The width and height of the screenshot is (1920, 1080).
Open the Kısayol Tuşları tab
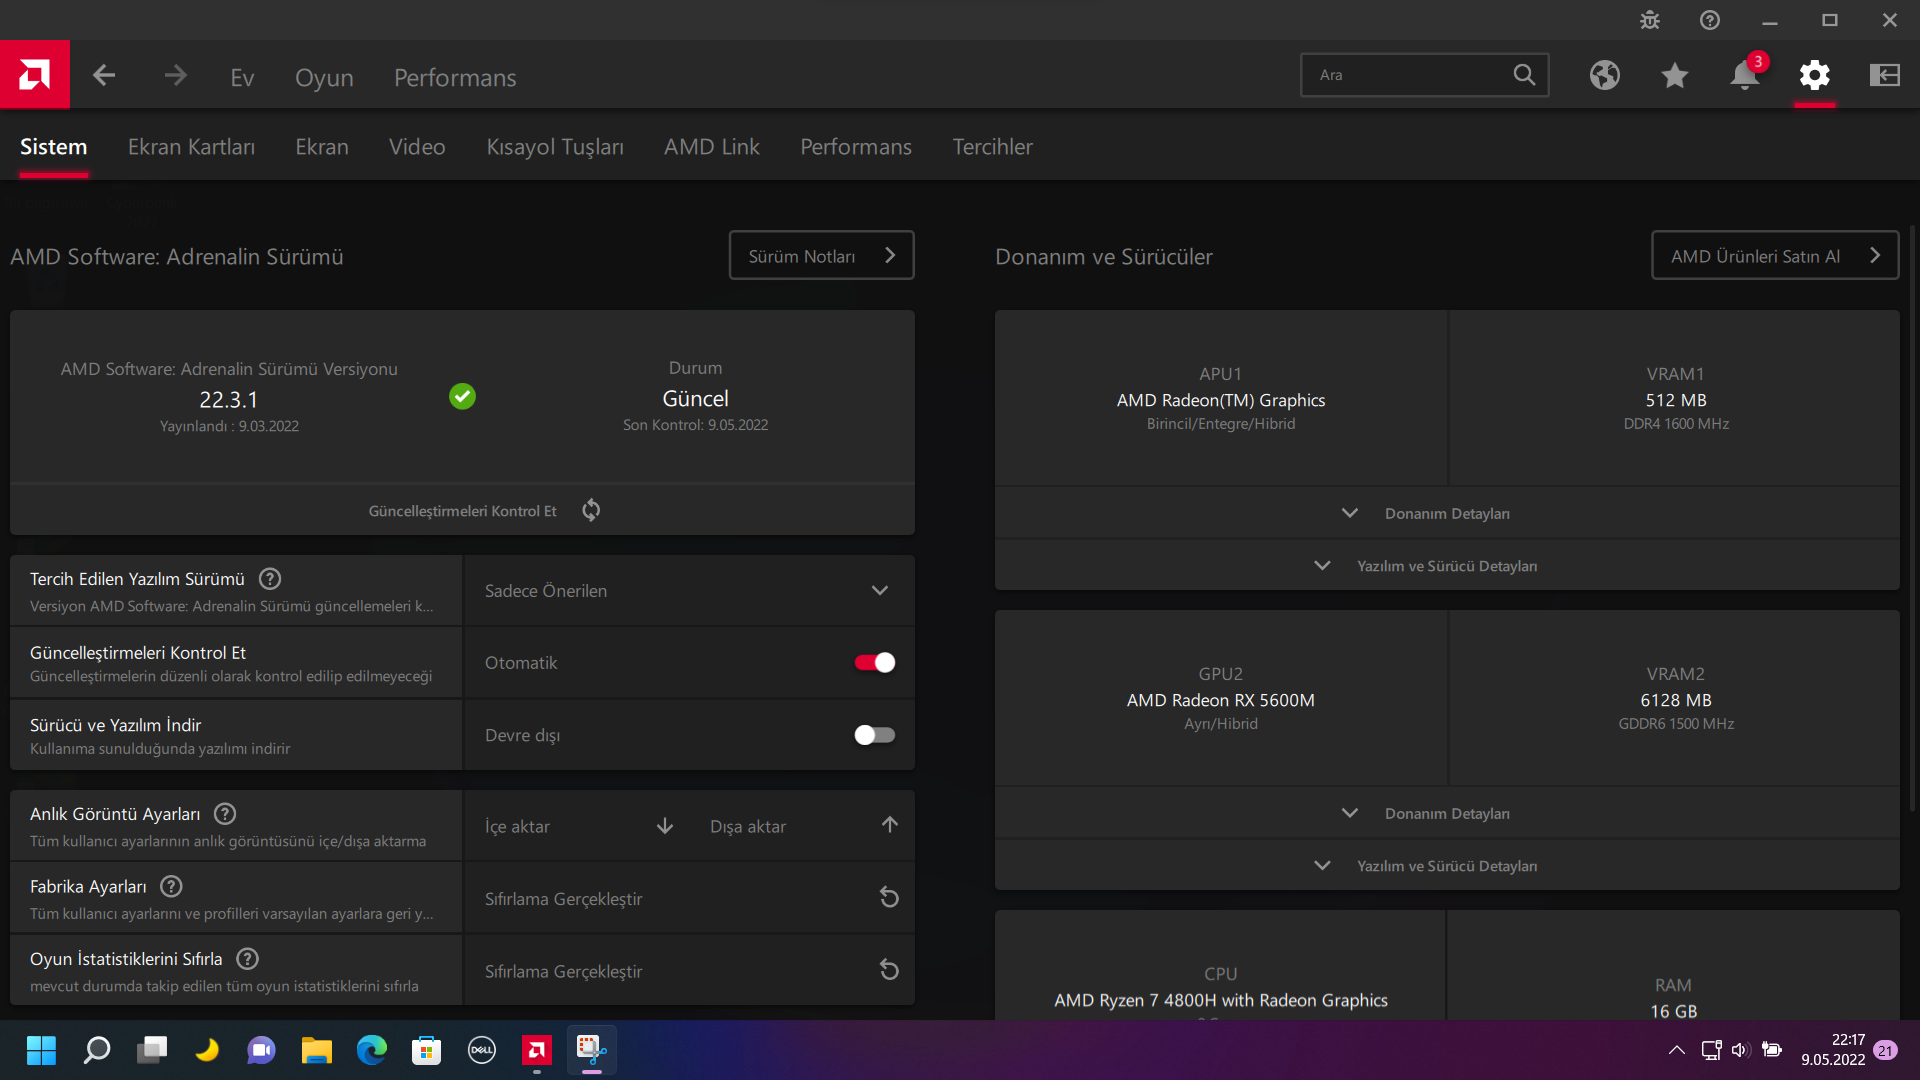tap(554, 147)
